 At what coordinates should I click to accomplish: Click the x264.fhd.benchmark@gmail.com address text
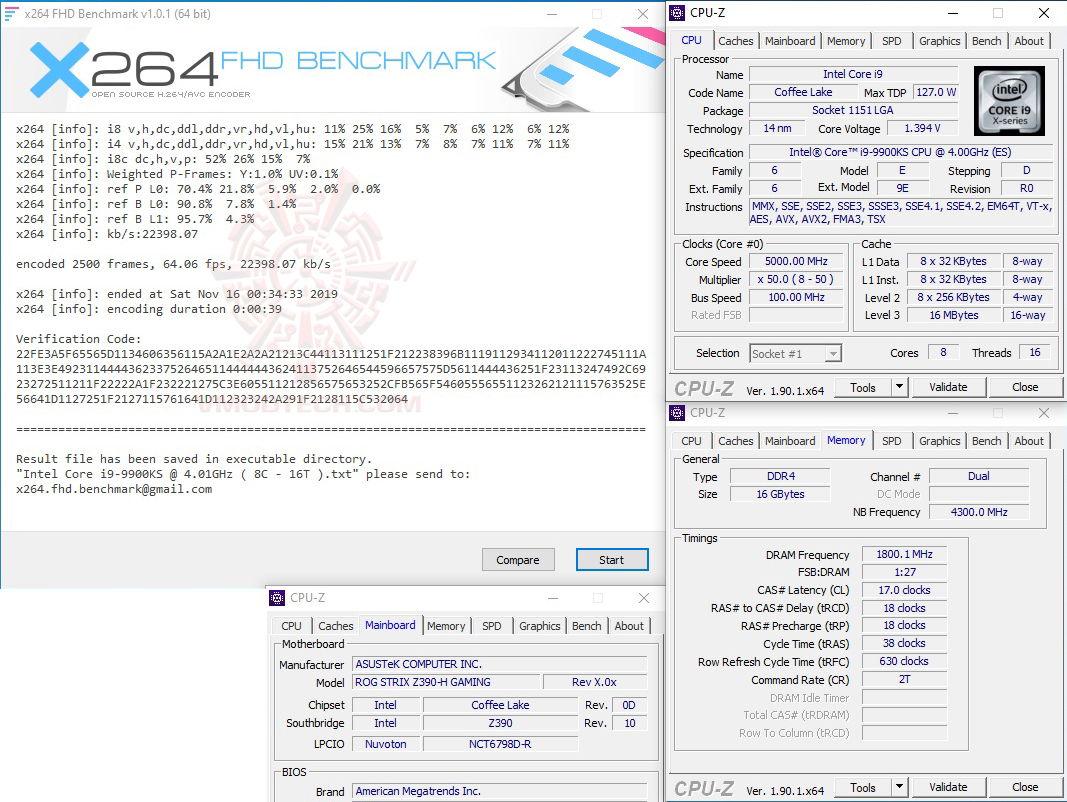(x=114, y=489)
